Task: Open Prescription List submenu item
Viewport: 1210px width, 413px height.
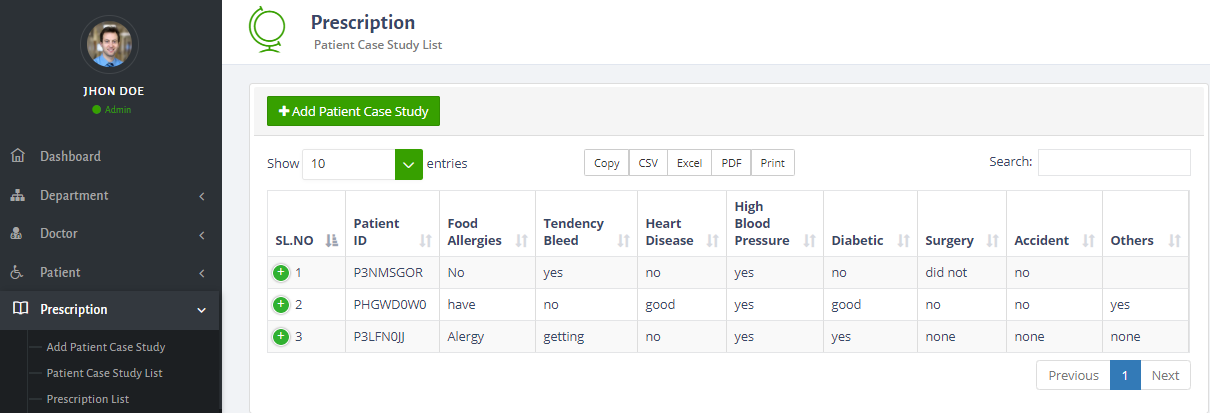Action: (x=88, y=399)
